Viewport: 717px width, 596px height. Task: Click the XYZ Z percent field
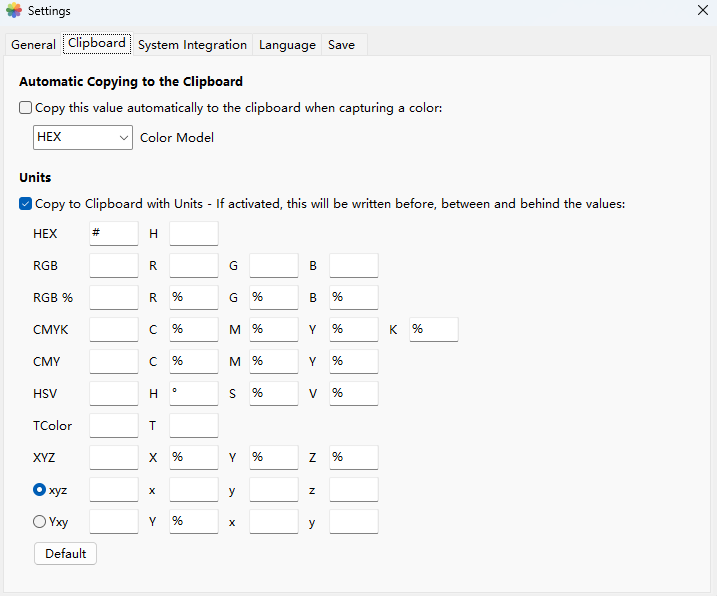[x=354, y=458]
